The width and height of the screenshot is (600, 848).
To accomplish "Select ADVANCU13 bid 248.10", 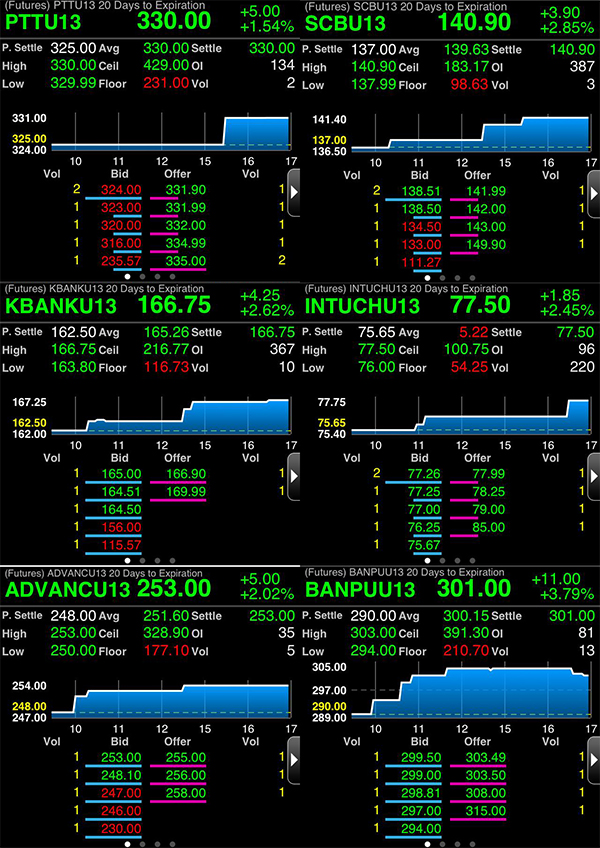I will pos(120,775).
